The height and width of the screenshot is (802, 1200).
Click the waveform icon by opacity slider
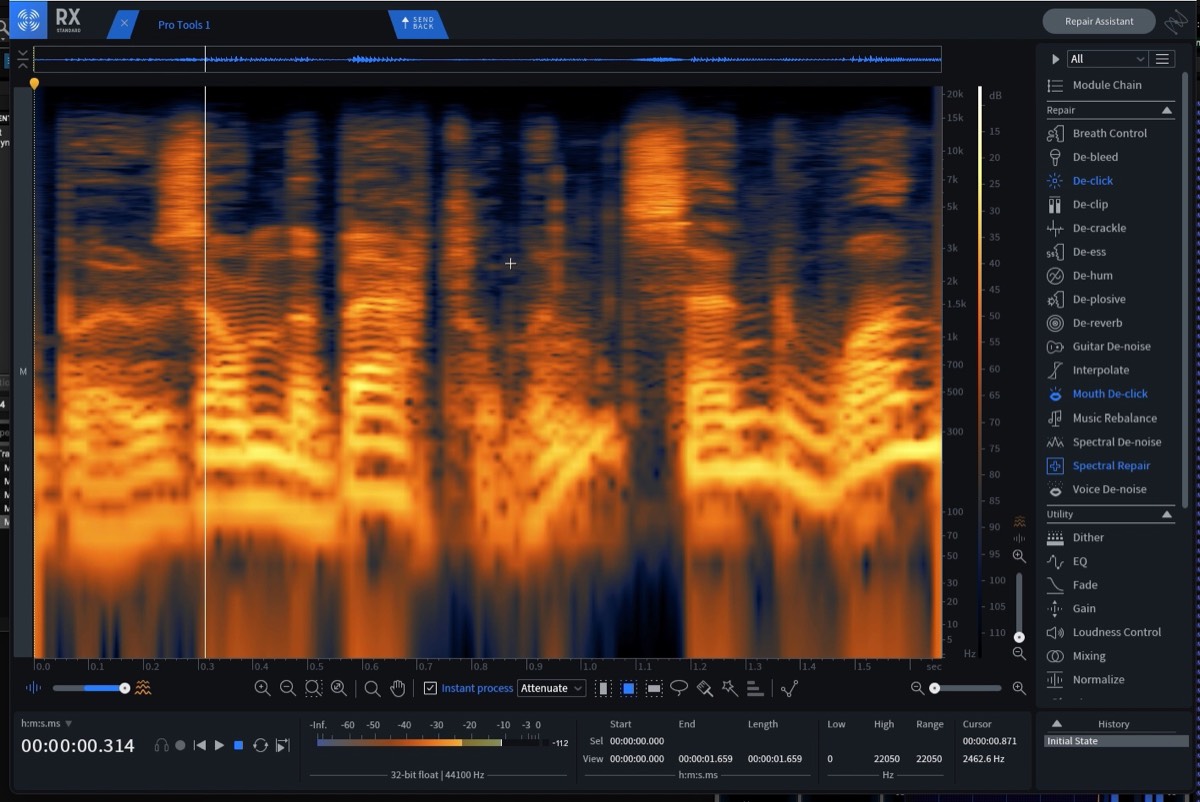(x=34, y=688)
